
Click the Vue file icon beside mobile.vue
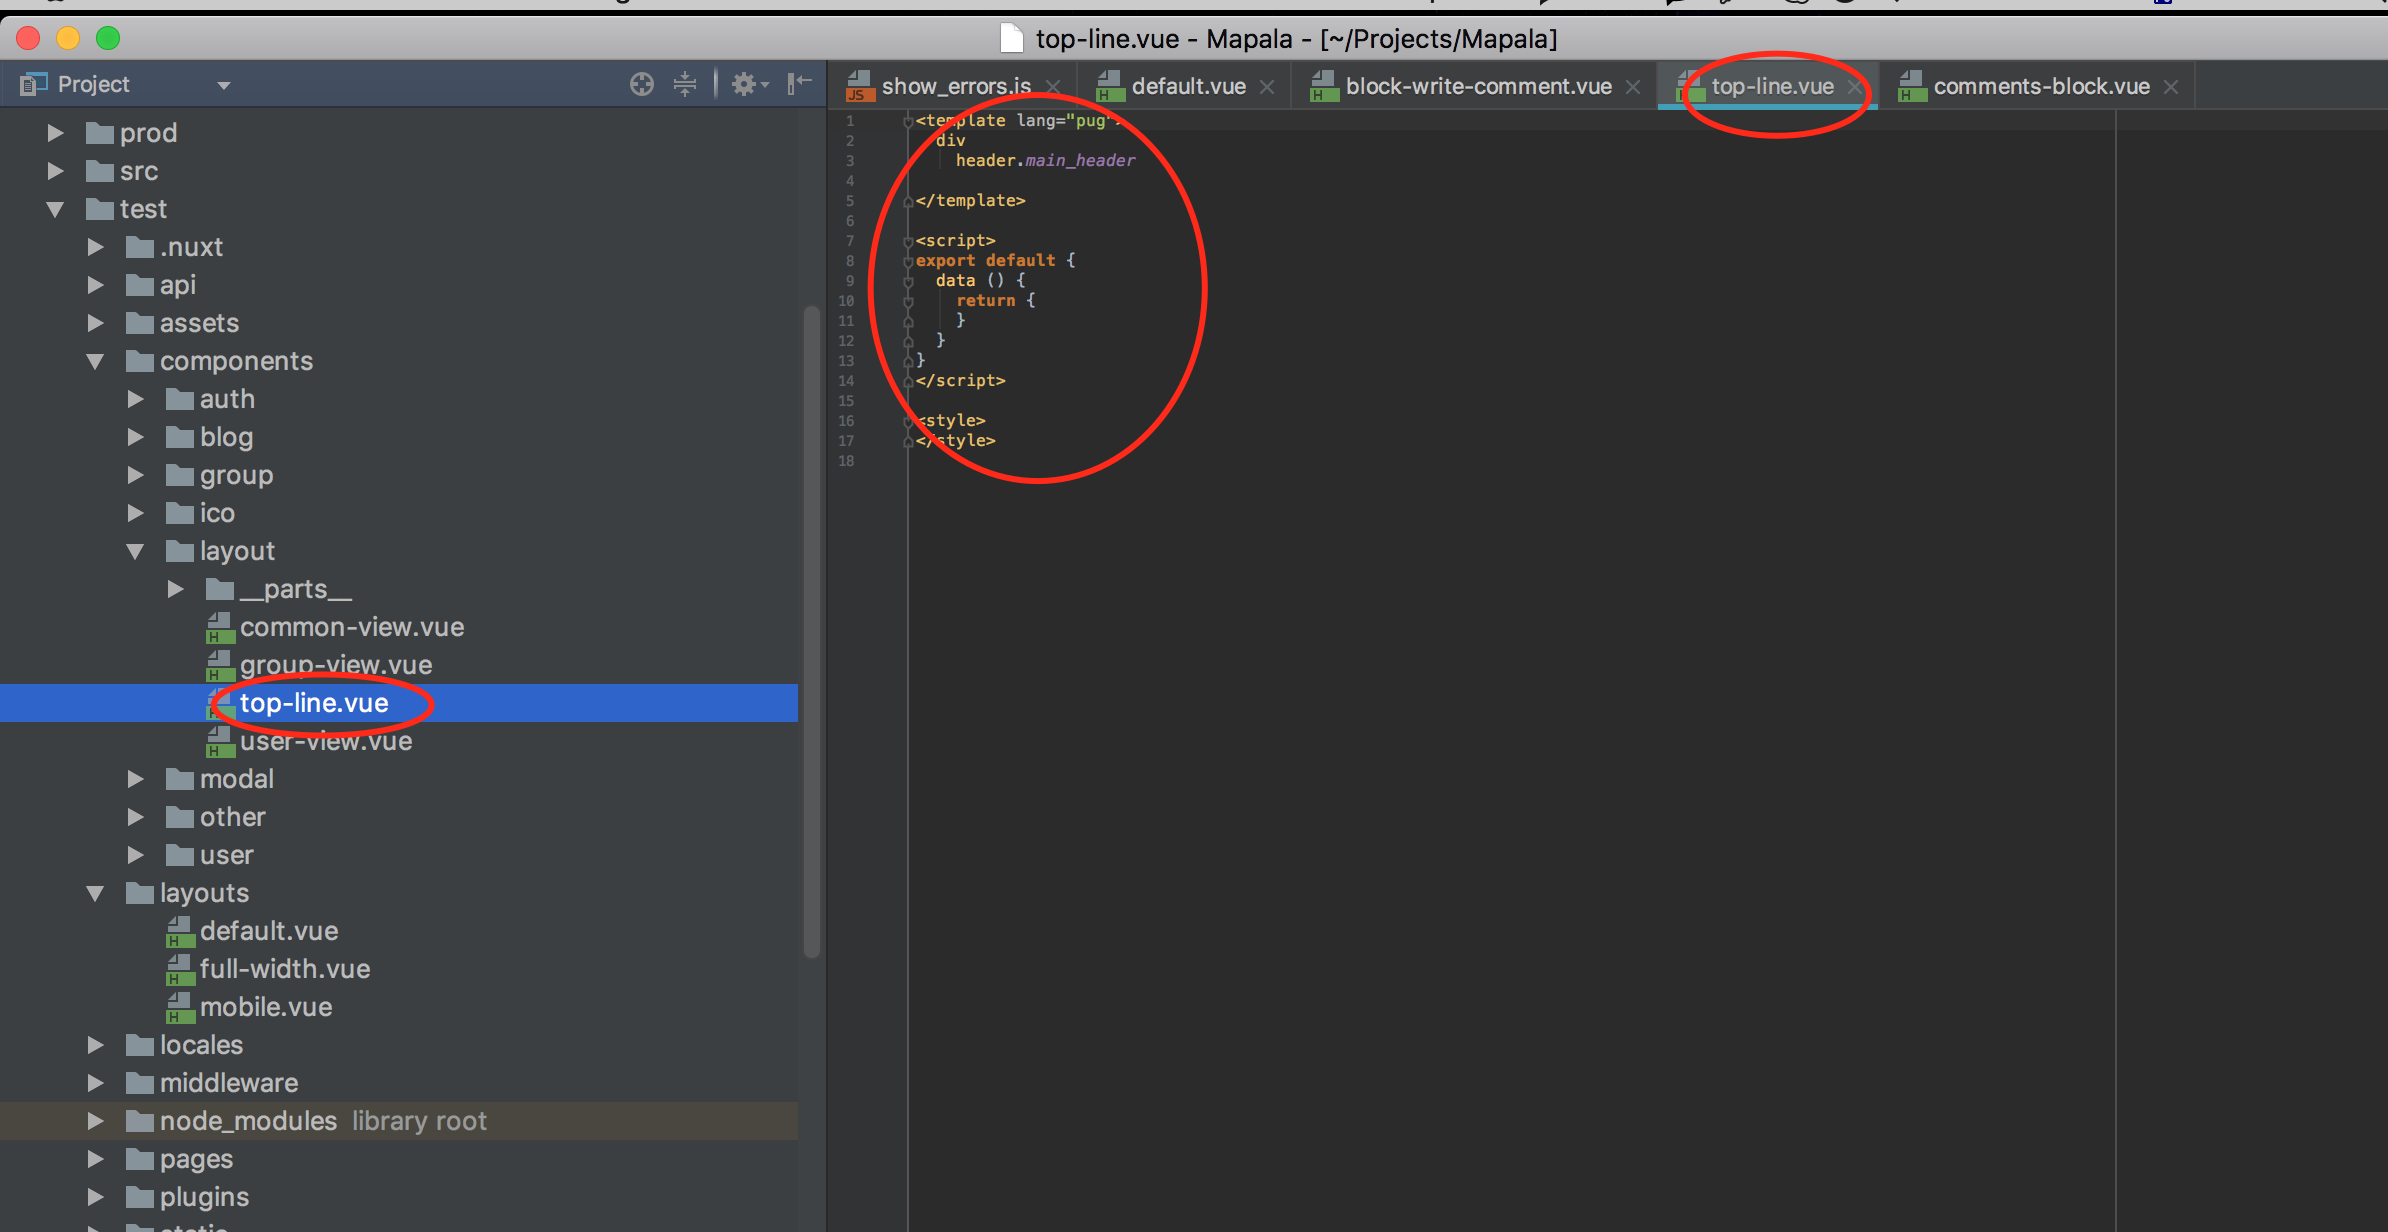[180, 1007]
